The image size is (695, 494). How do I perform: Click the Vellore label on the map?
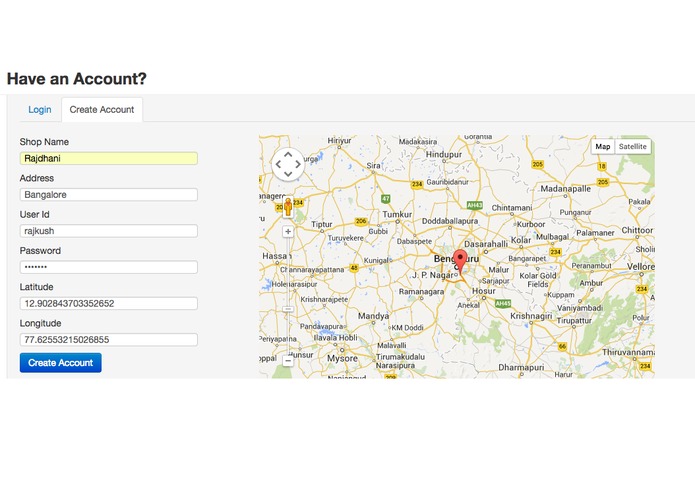pyautogui.click(x=641, y=267)
